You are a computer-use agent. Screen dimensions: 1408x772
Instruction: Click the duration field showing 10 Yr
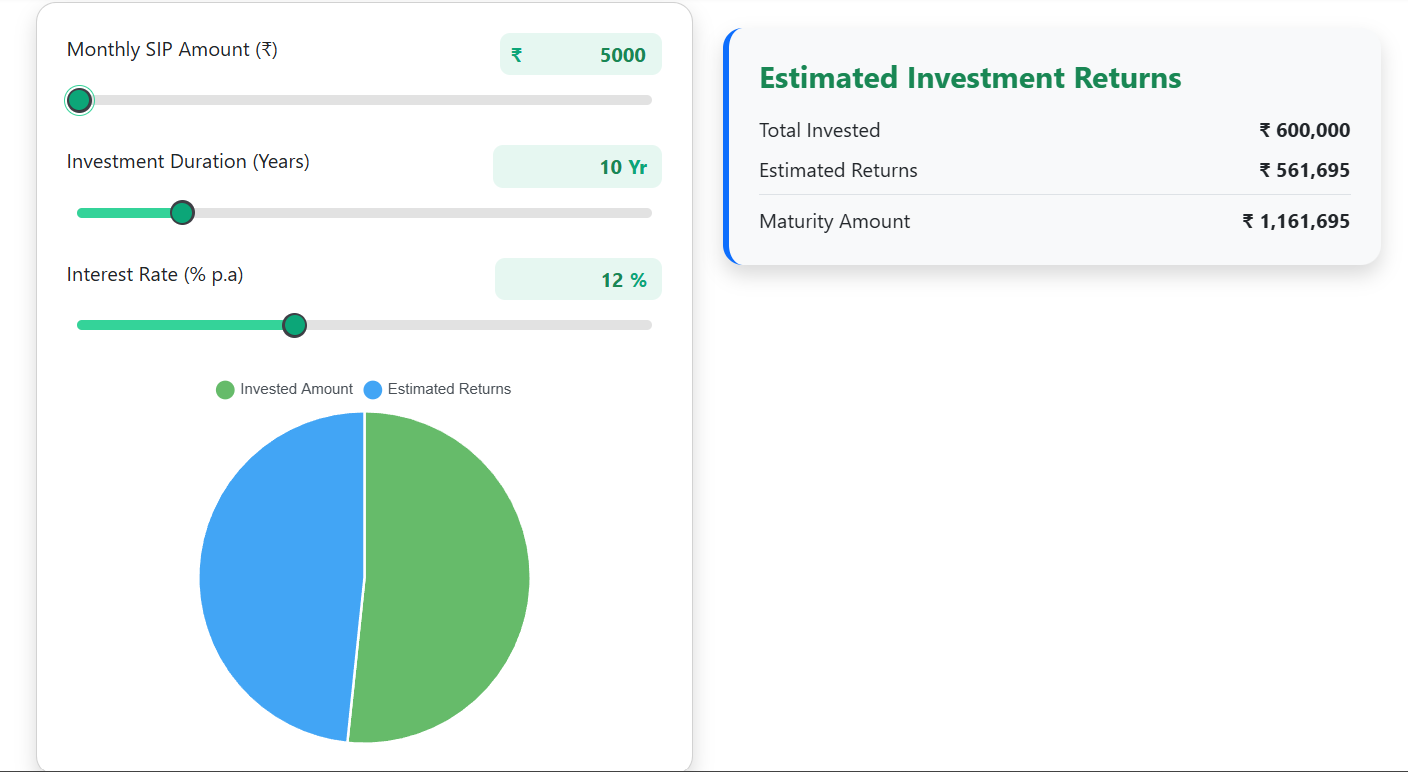(577, 167)
